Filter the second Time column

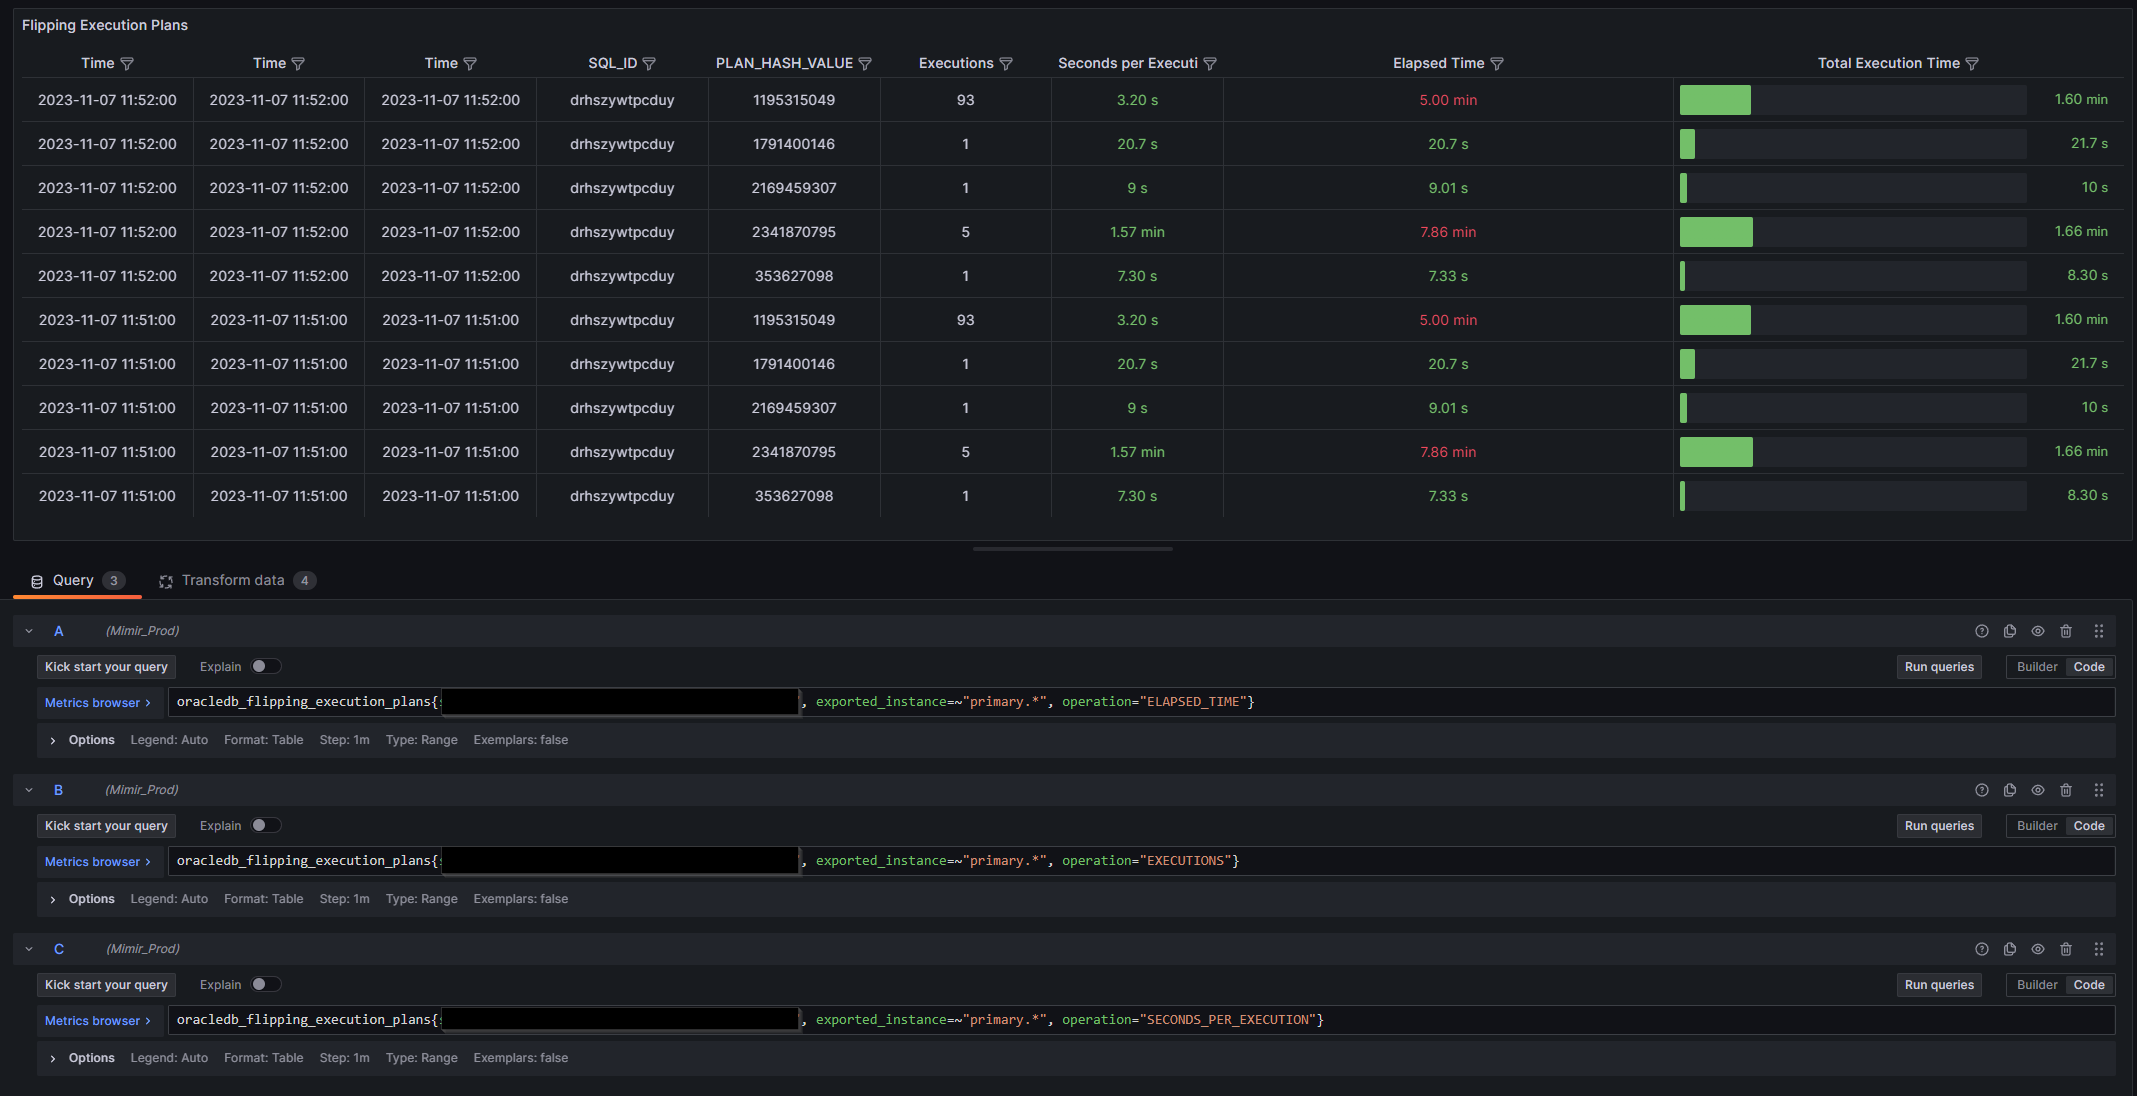(298, 64)
